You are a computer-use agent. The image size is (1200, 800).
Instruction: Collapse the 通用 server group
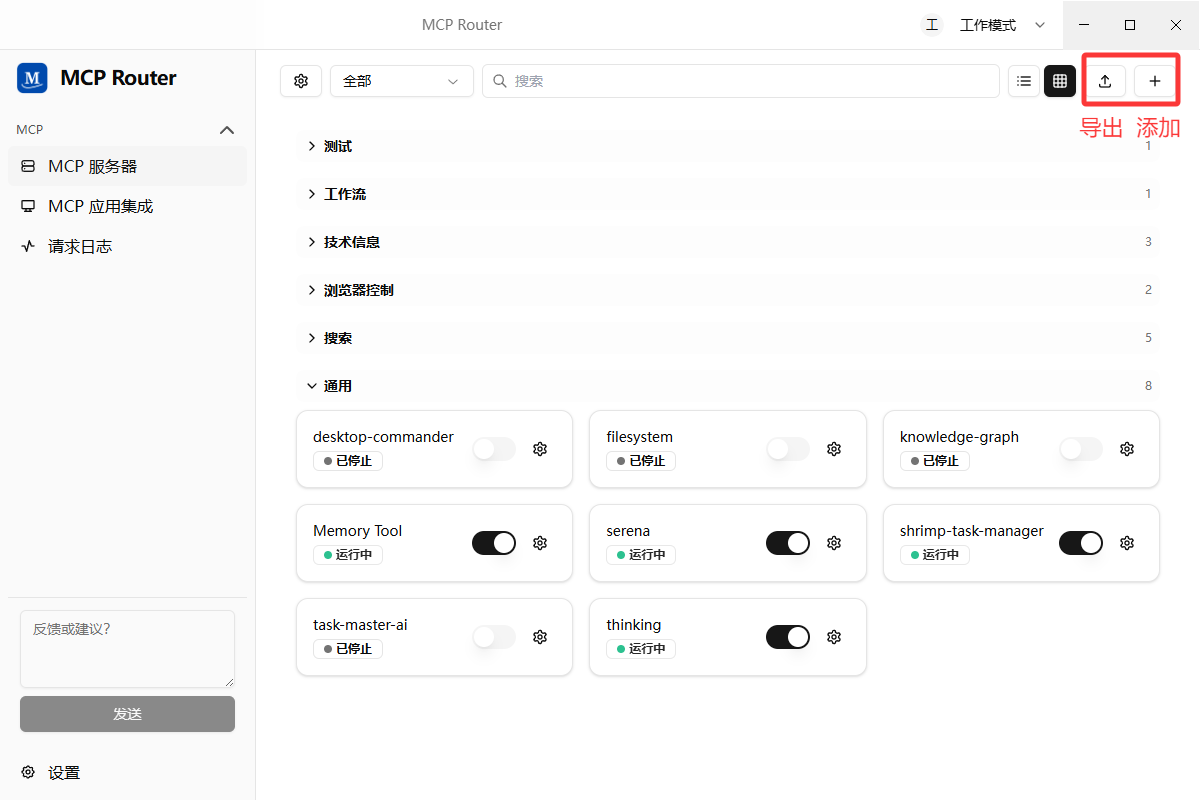[x=730, y=386]
